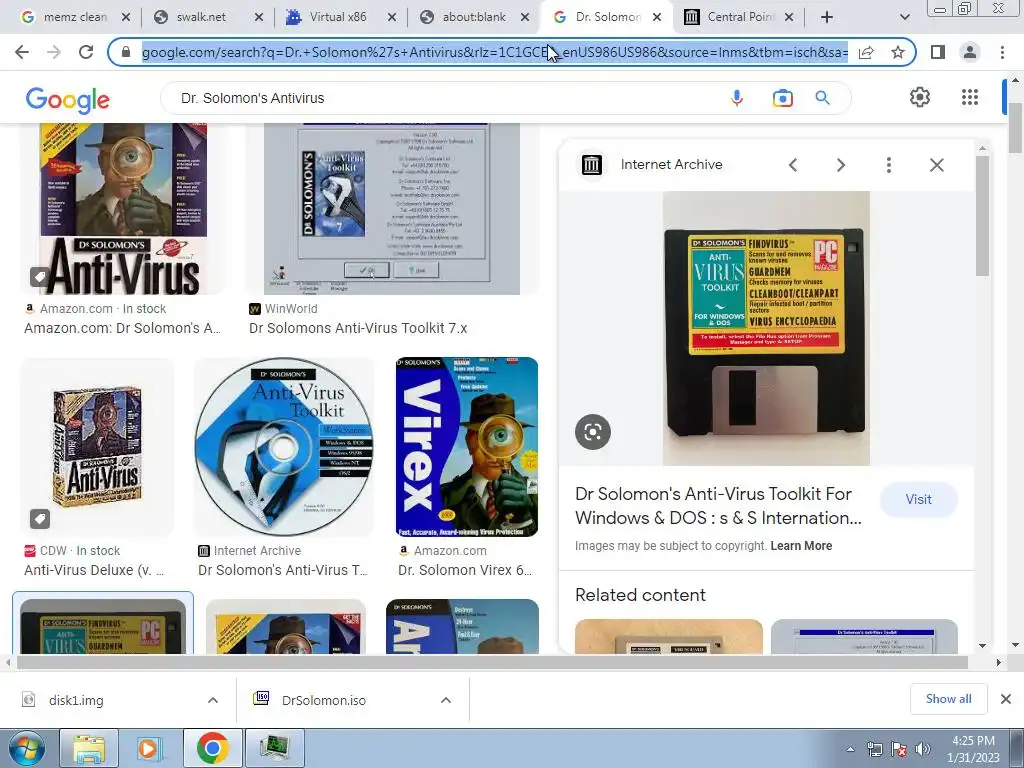The height and width of the screenshot is (768, 1024).
Task: Visit the Internet Archive source page
Action: [918, 500]
